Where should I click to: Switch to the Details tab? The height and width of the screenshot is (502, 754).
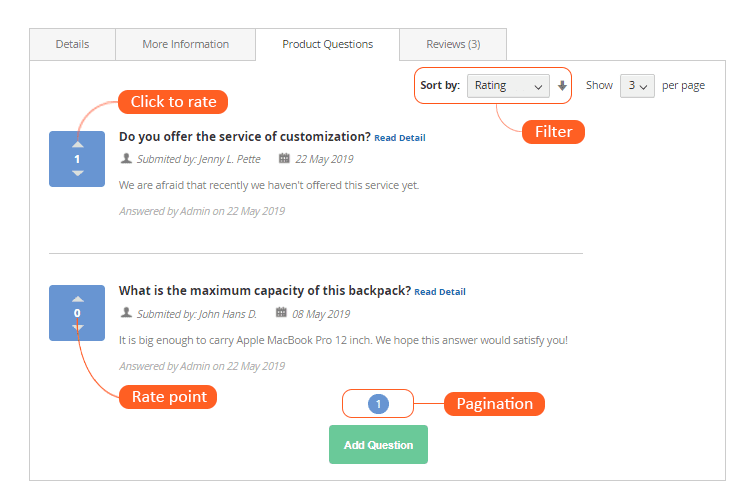click(x=73, y=44)
